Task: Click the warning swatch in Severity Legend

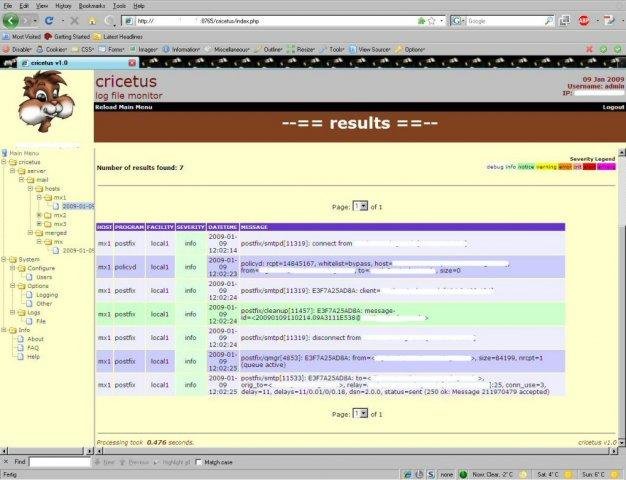Action: click(546, 167)
